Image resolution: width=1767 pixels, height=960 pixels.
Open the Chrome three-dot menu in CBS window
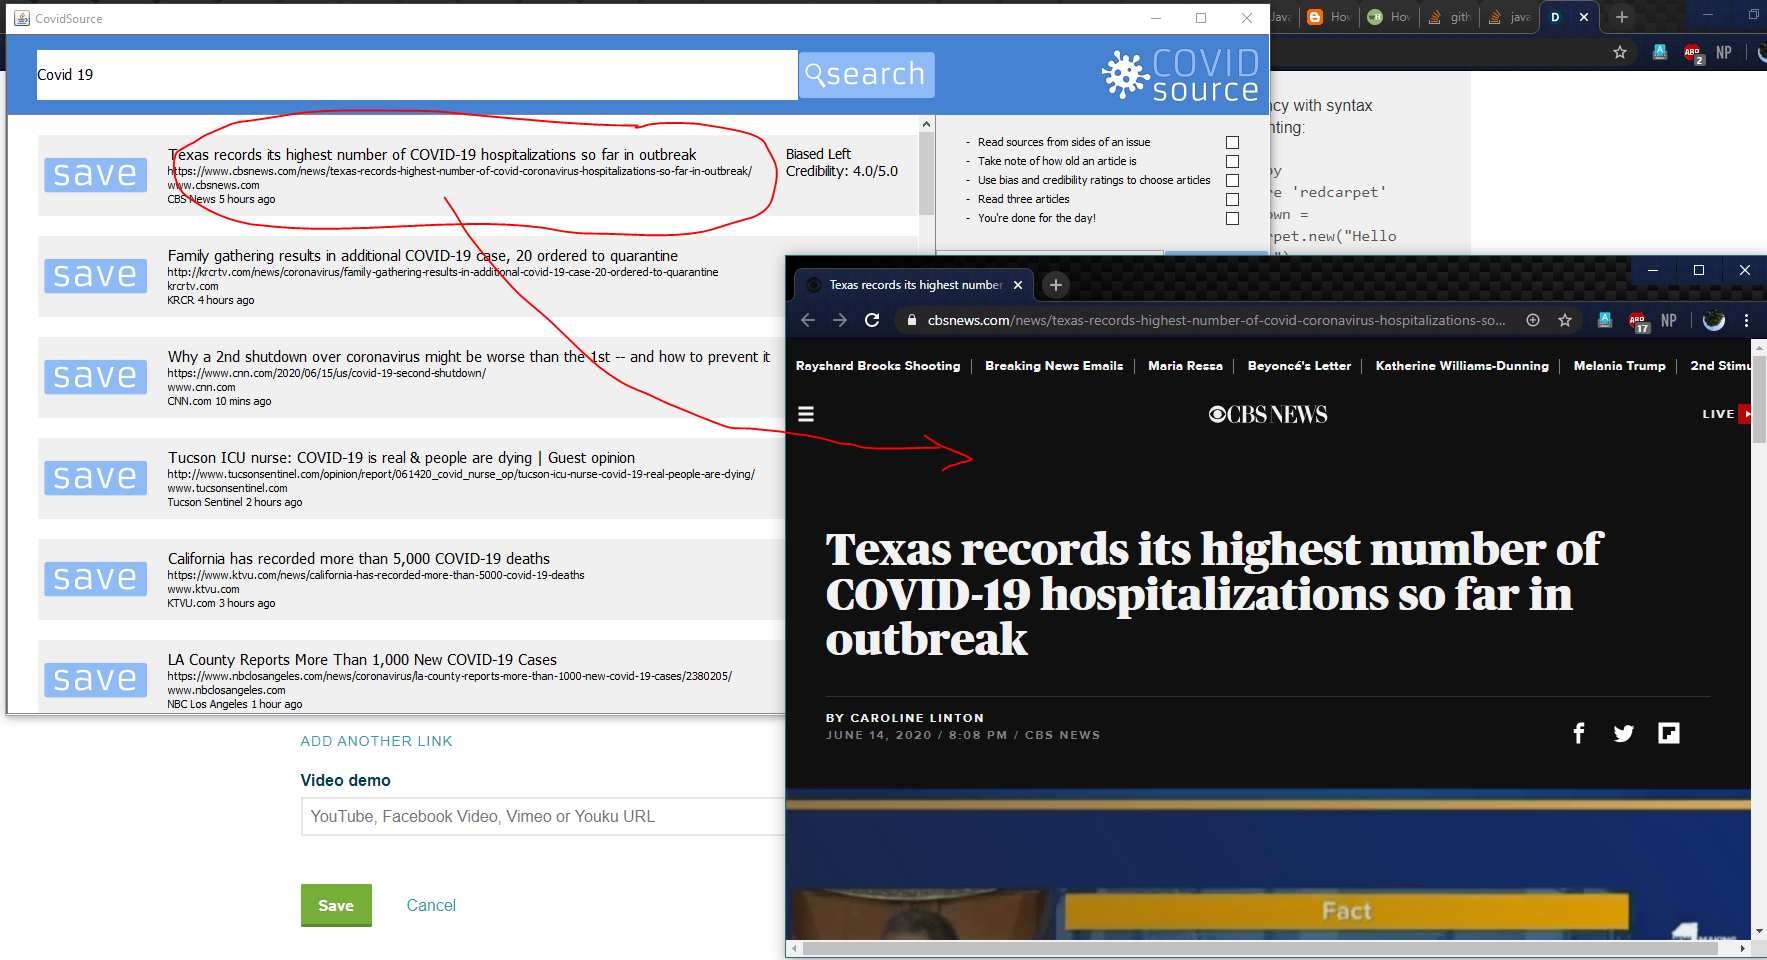1747,320
